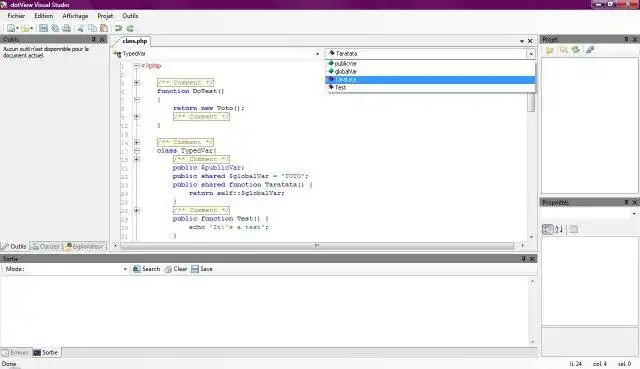Select the class.php document tab
Screen dimensions: 640x369
pos(134,41)
